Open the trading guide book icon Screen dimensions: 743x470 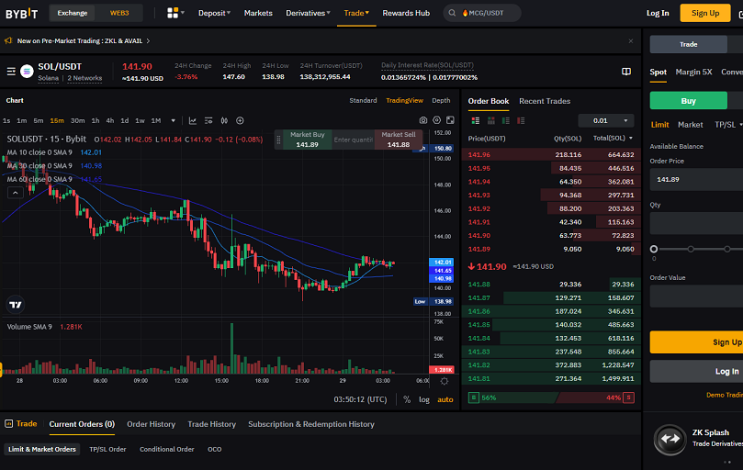626,72
